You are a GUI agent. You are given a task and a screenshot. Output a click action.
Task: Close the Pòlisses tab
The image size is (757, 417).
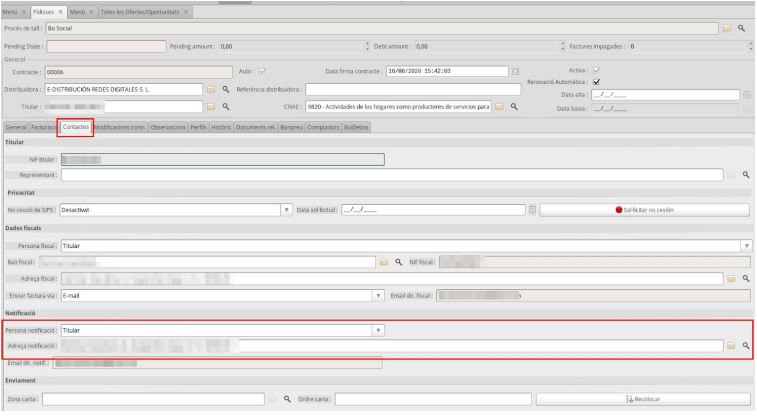coord(60,12)
